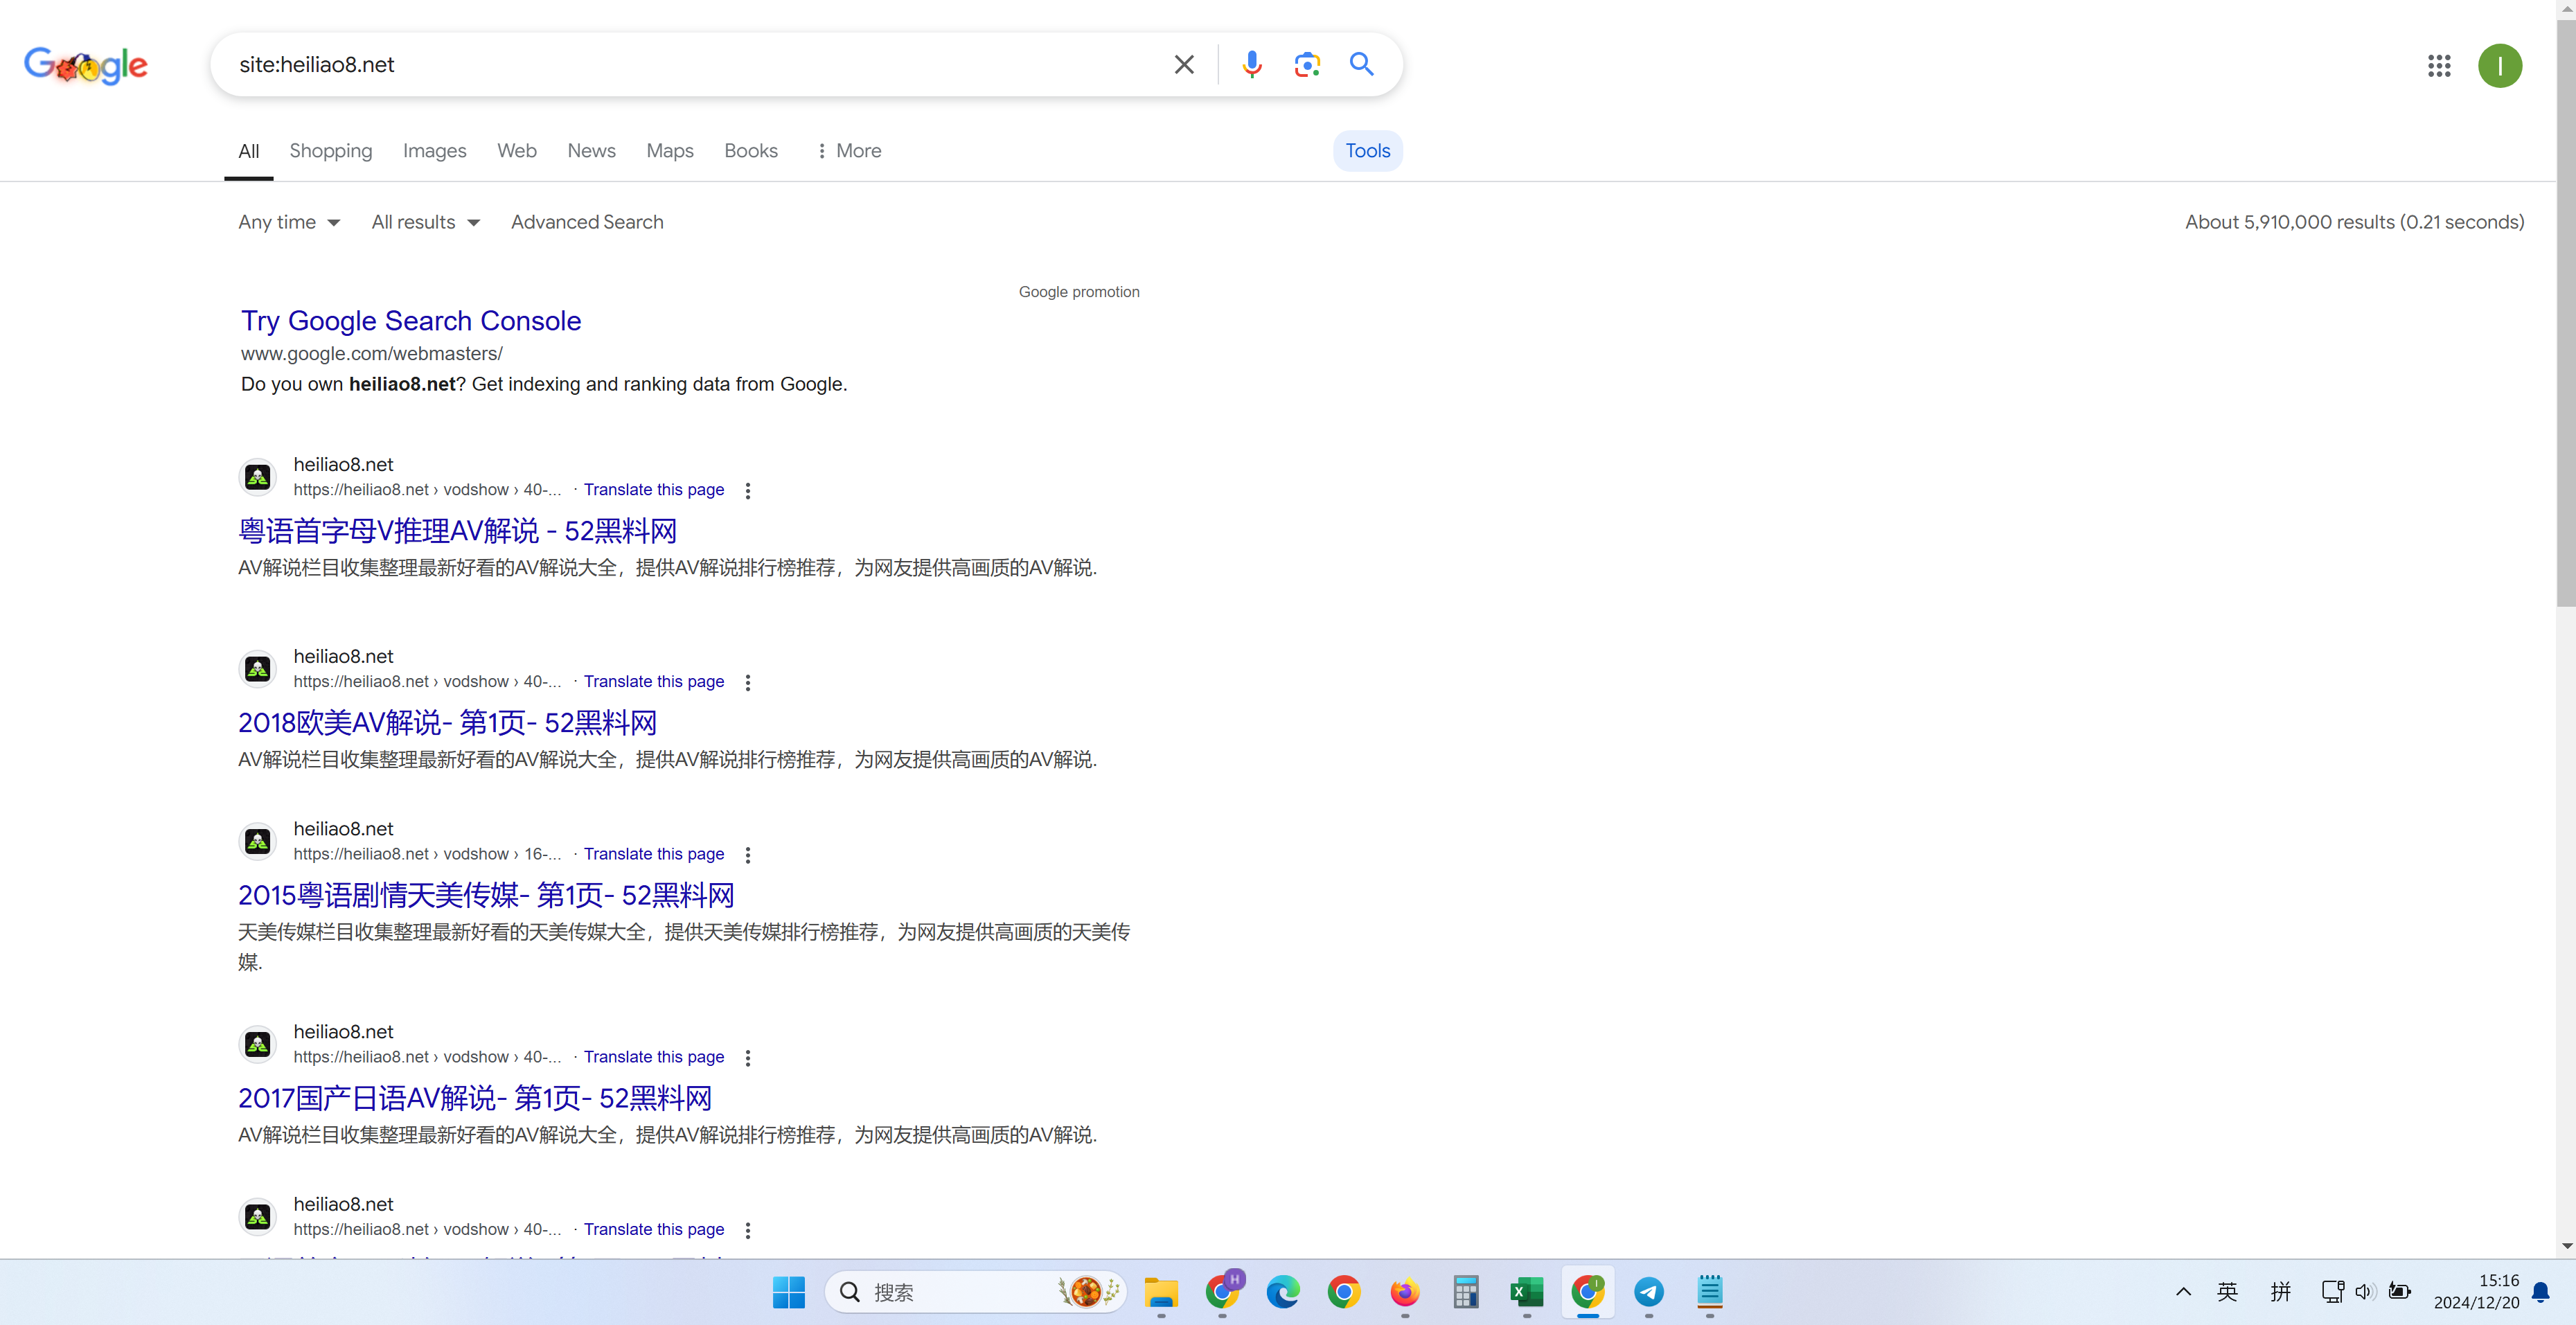Open plain Chrome icon in taskbar
This screenshot has height=1325, width=2576.
1344,1292
